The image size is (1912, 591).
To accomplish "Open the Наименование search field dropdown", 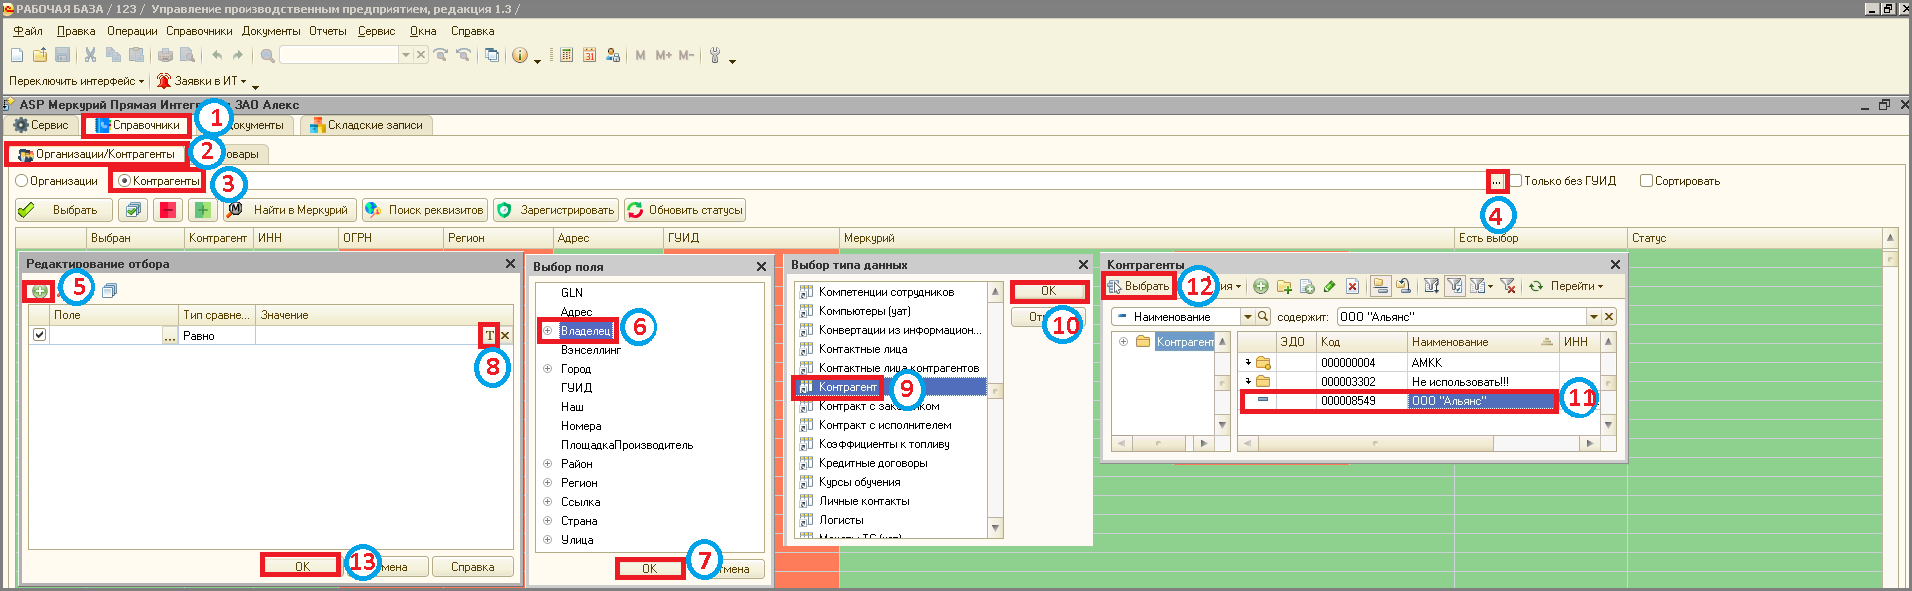I will (1247, 317).
